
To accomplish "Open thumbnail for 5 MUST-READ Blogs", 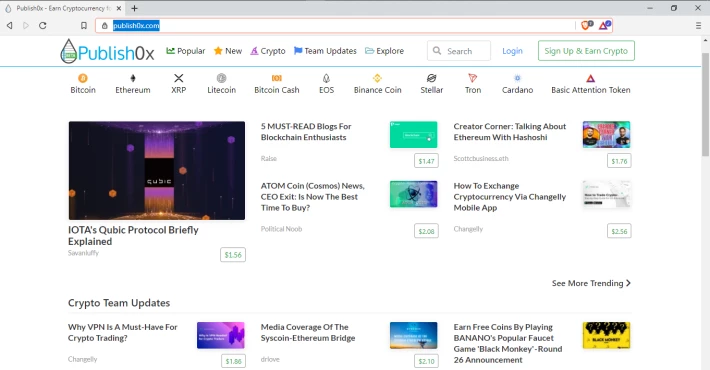I will [413, 135].
